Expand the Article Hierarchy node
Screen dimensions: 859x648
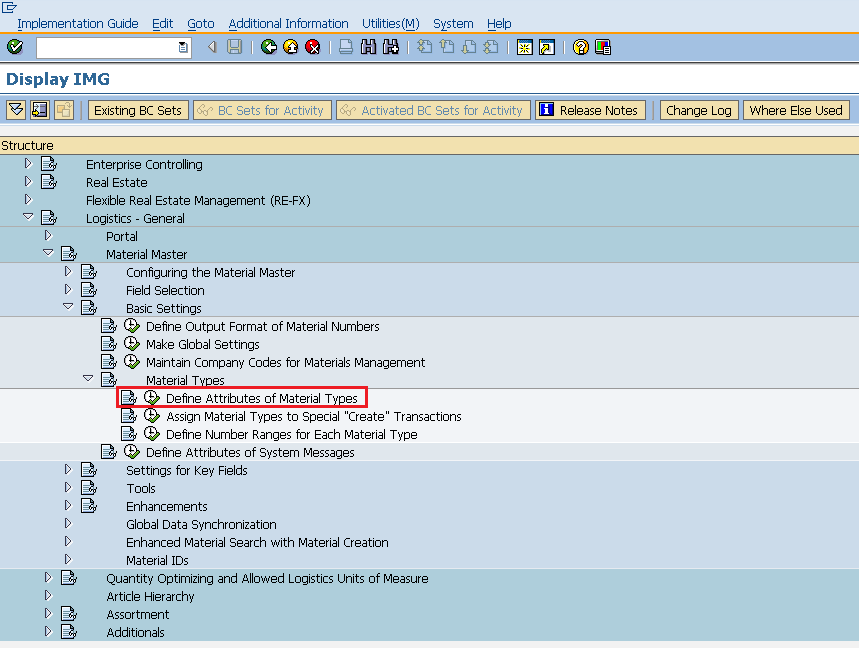[x=47, y=596]
